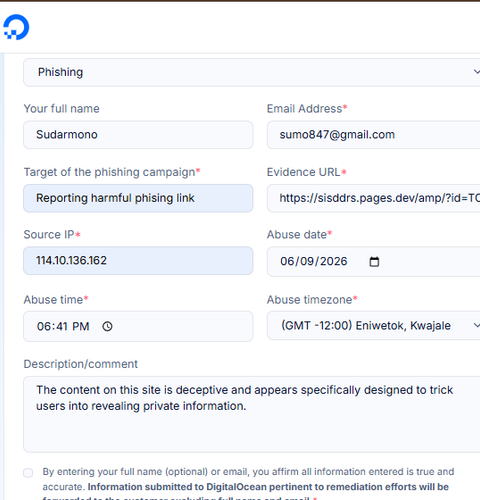The width and height of the screenshot is (480, 500).
Task: Click the full name field containing Sudarmono
Action: tap(138, 135)
